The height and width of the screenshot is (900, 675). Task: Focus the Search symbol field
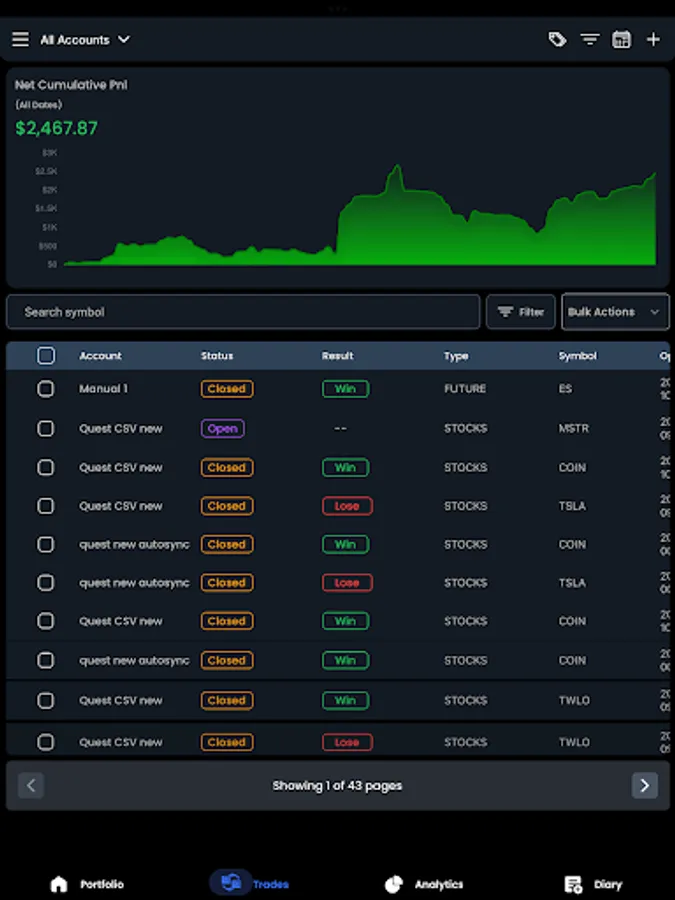(x=243, y=312)
